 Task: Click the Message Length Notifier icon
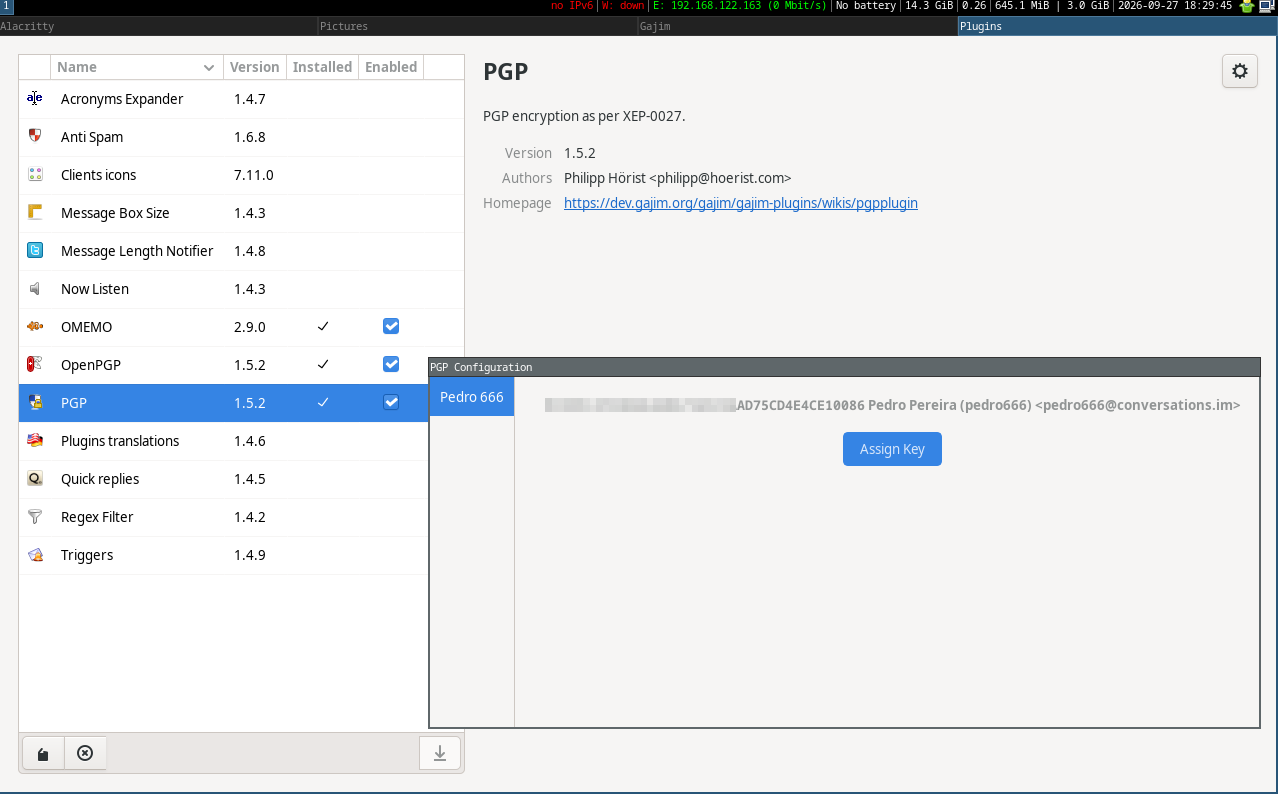[x=35, y=250]
